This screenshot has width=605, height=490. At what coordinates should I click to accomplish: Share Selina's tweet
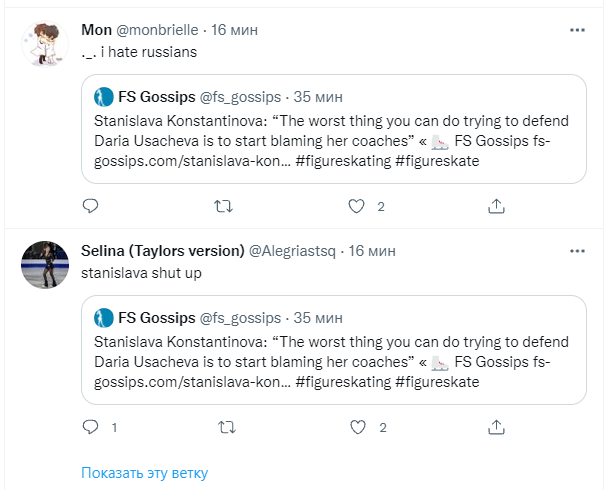coord(495,427)
